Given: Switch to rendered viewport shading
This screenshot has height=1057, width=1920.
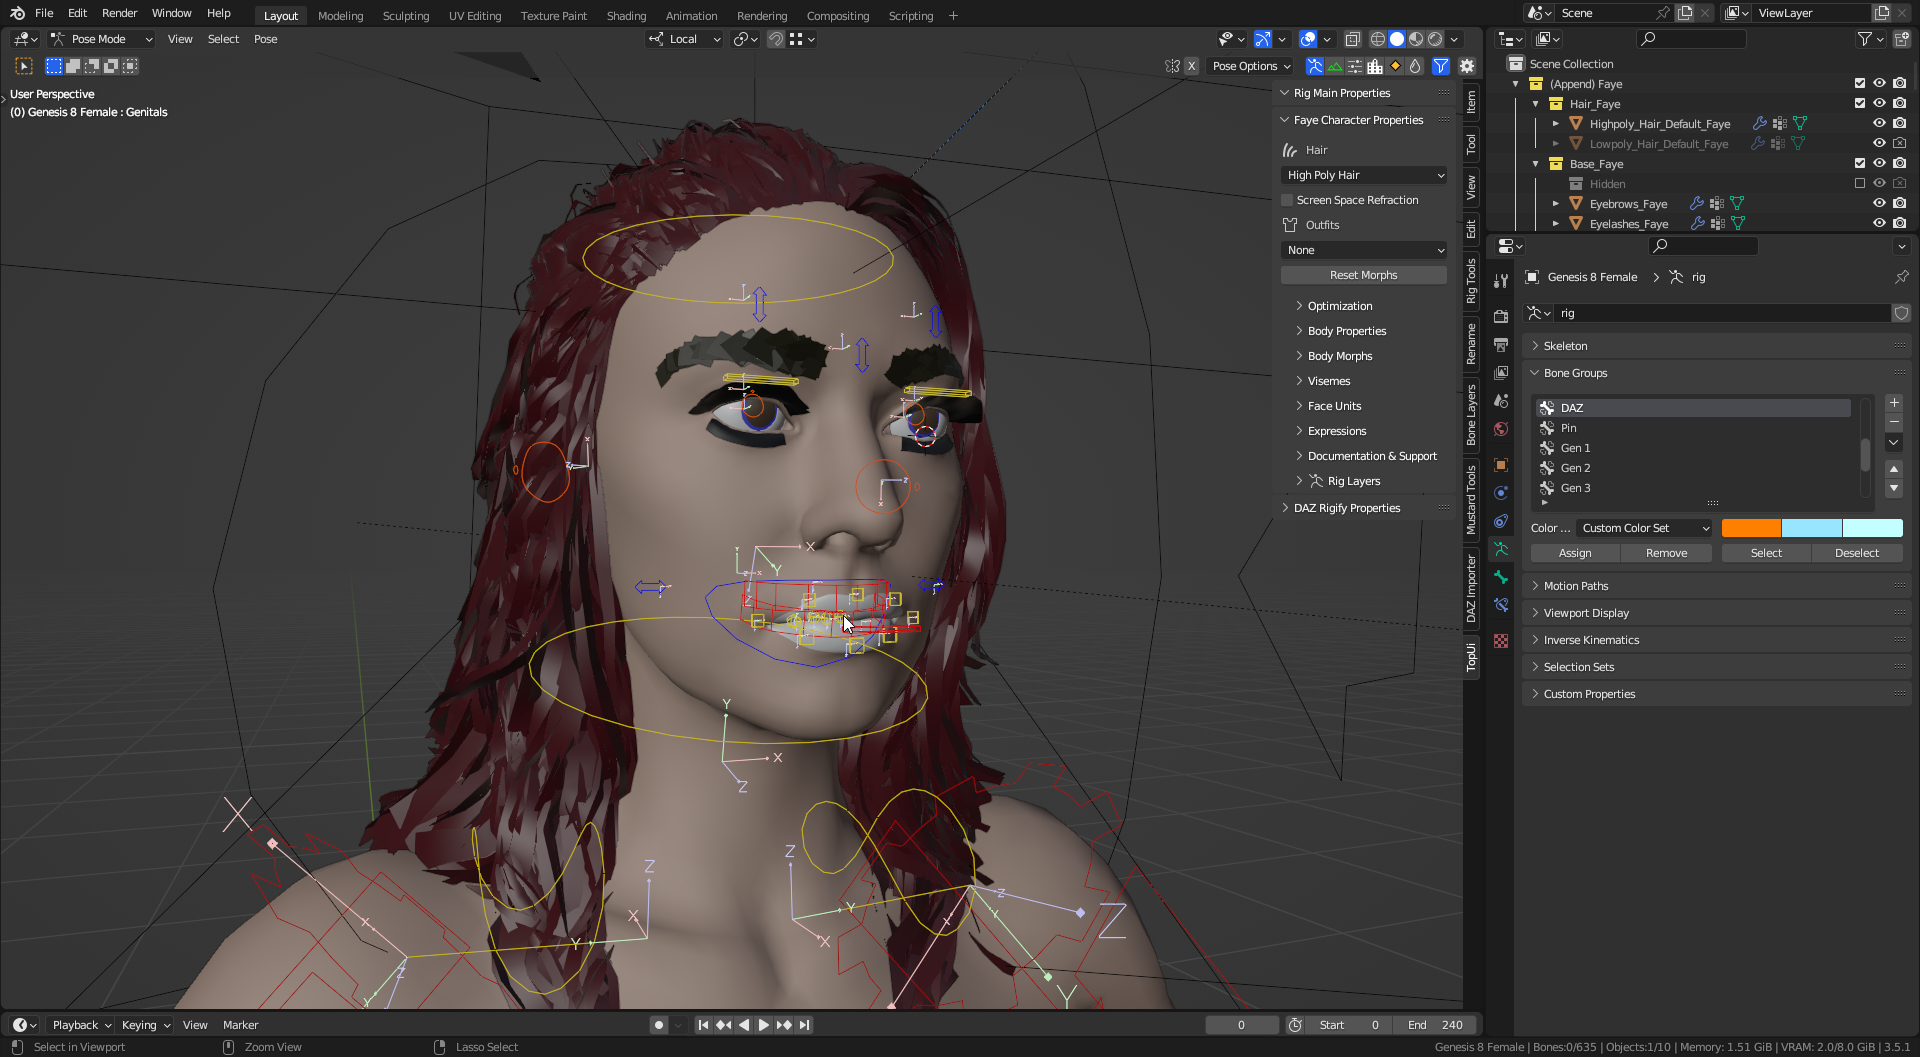Looking at the screenshot, I should [x=1435, y=39].
